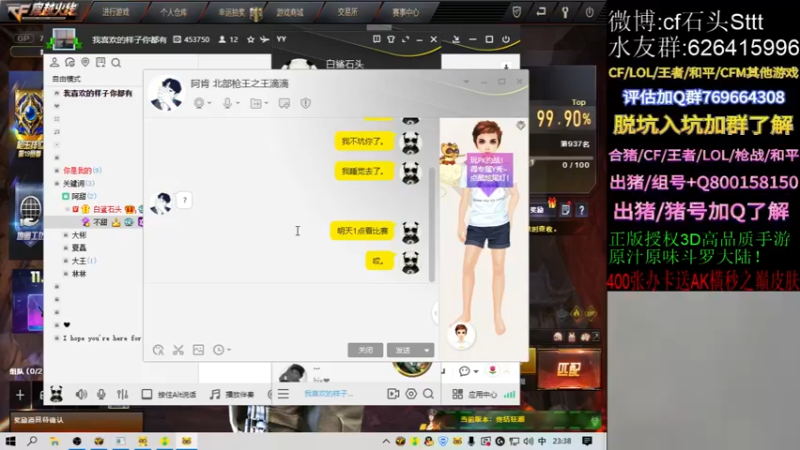The image size is (800, 450).
Task: Click in the chat message input area
Action: tap(289, 312)
